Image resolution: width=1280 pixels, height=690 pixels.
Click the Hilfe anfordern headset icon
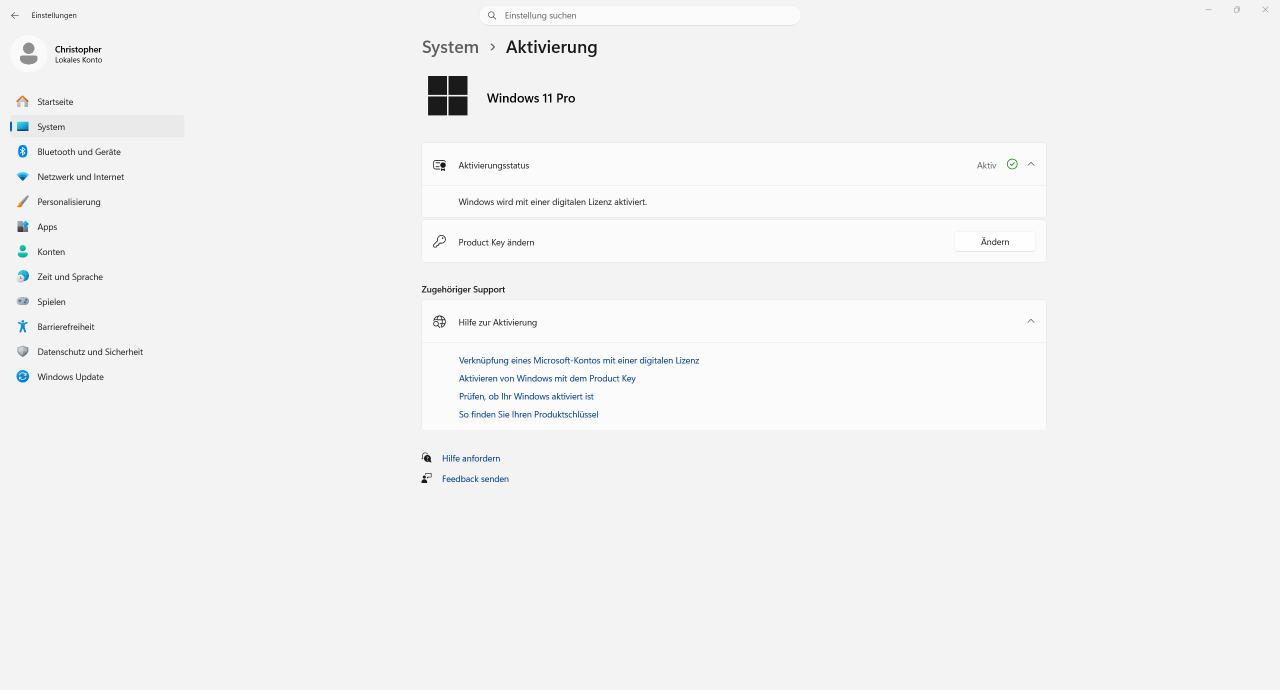[x=427, y=458]
